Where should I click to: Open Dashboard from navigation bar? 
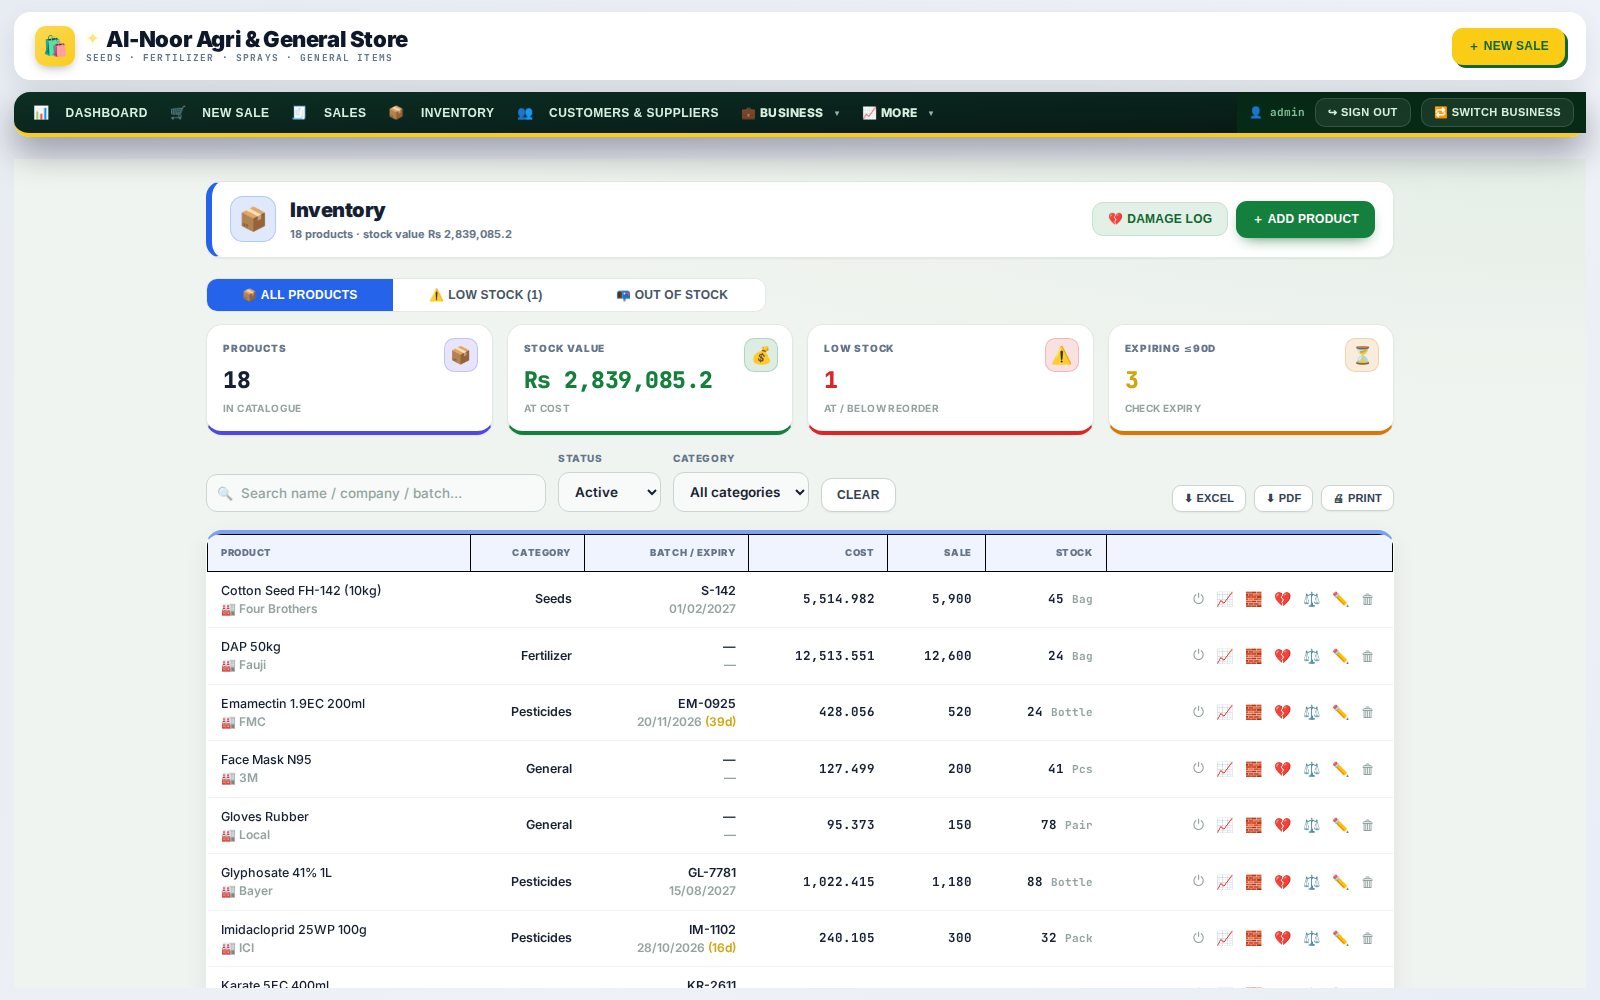[91, 113]
